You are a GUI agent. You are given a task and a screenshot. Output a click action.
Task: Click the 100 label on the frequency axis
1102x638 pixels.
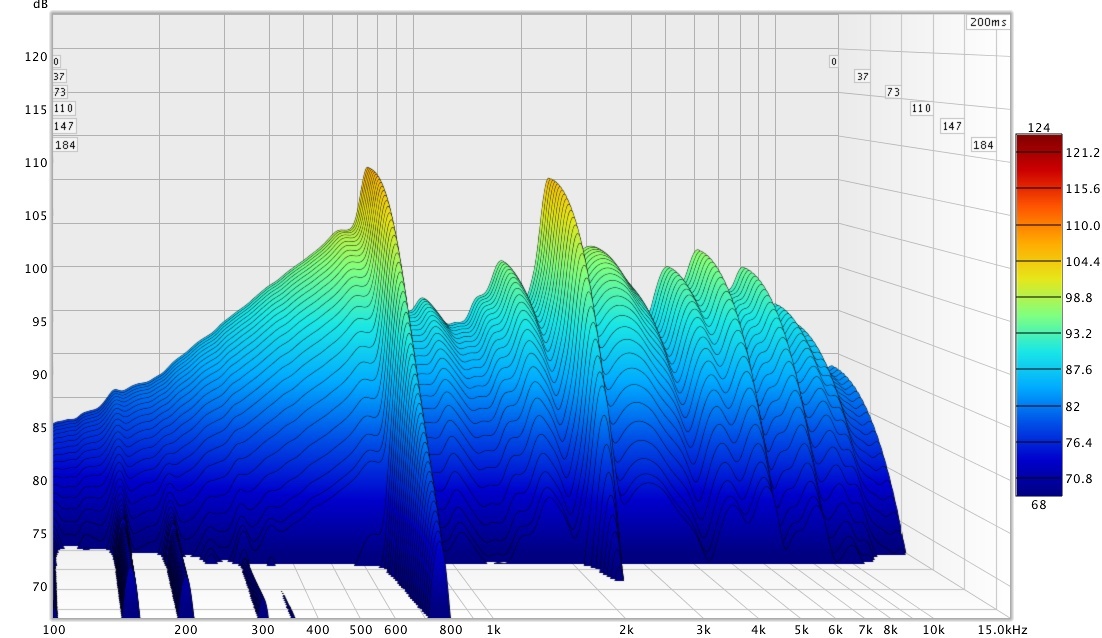click(x=54, y=630)
